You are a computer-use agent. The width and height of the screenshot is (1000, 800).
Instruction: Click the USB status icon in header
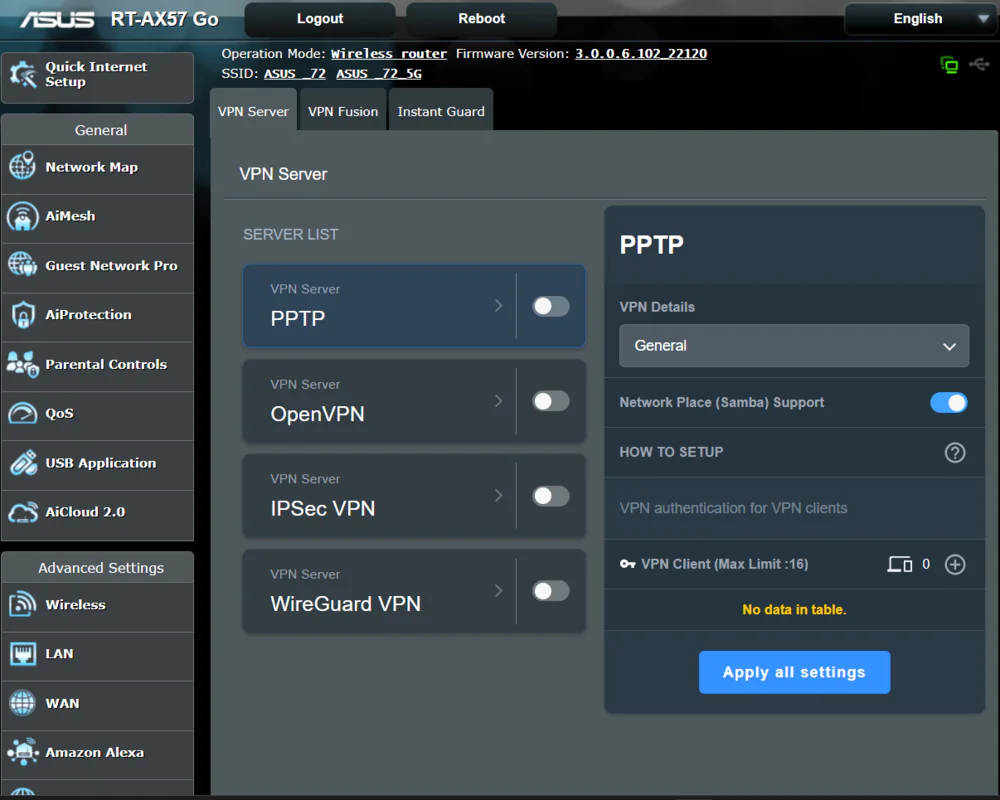tap(979, 64)
